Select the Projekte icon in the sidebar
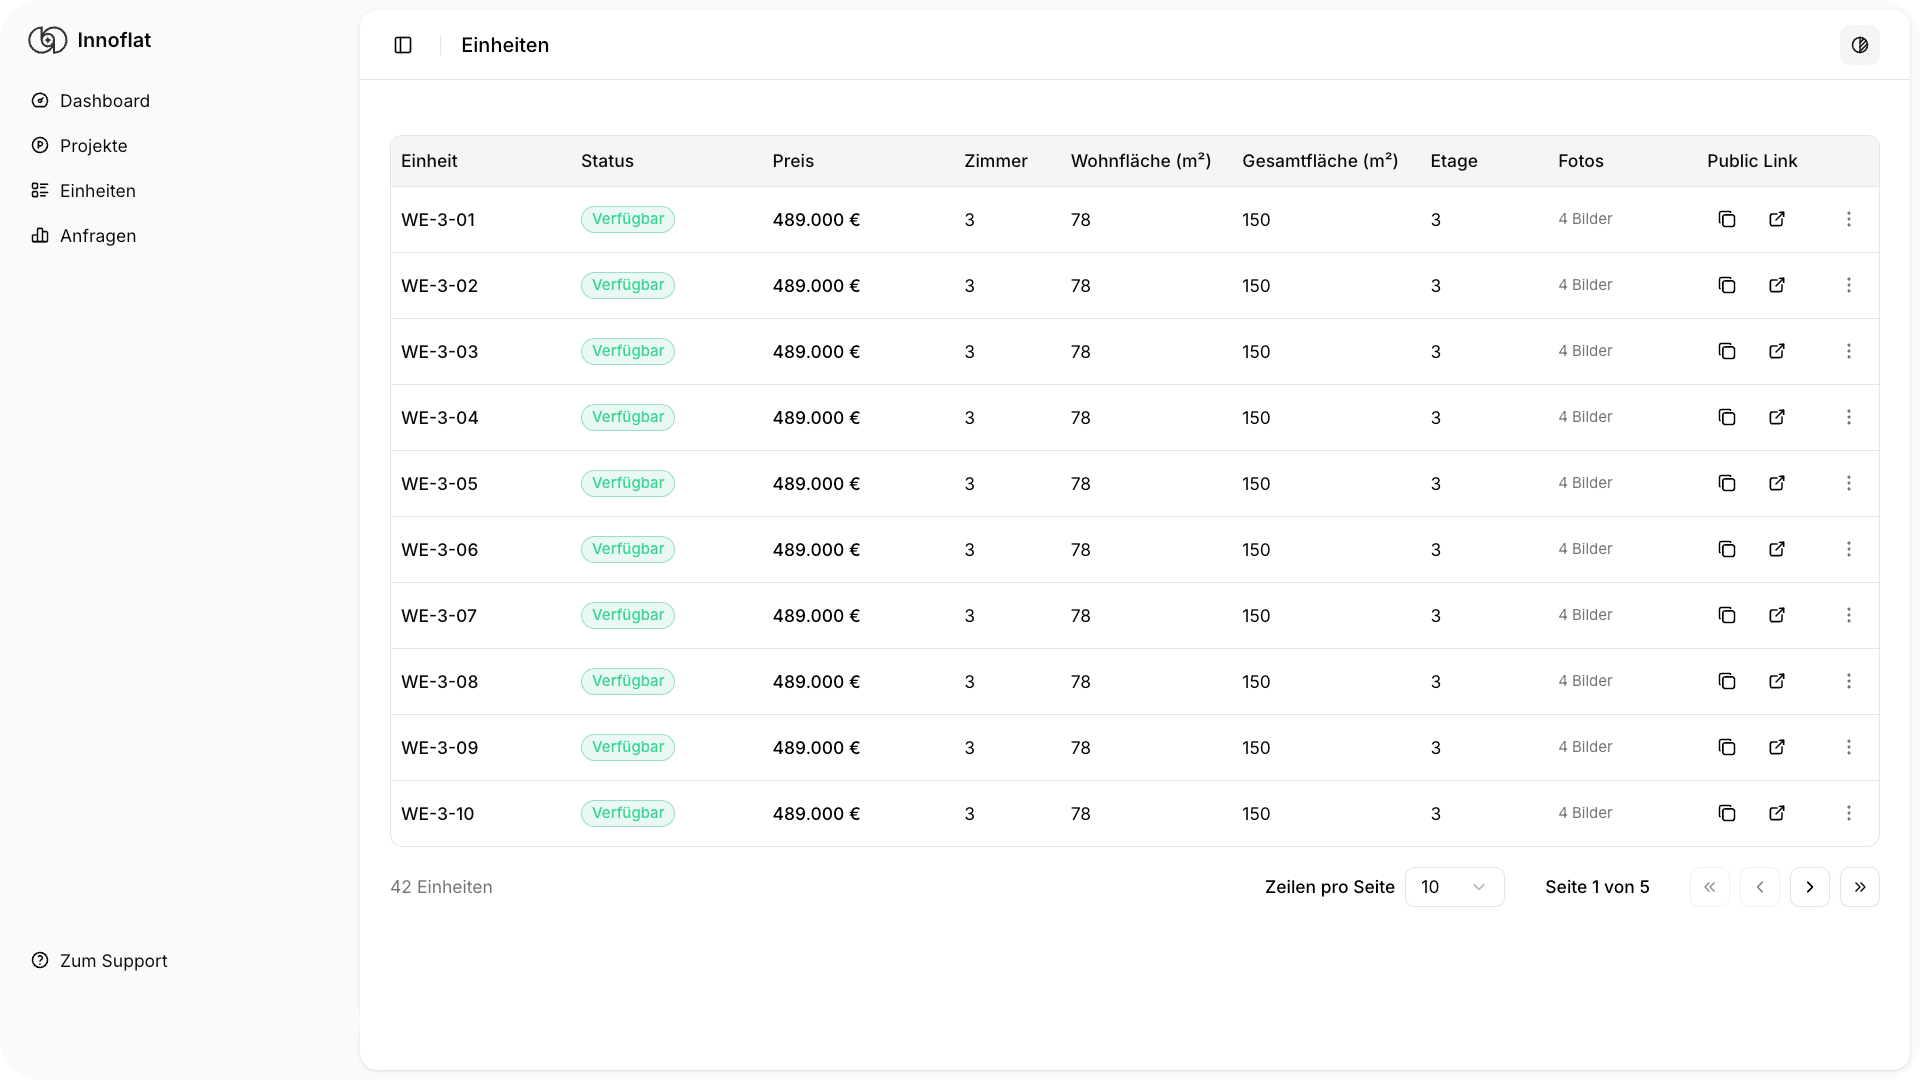 40,145
